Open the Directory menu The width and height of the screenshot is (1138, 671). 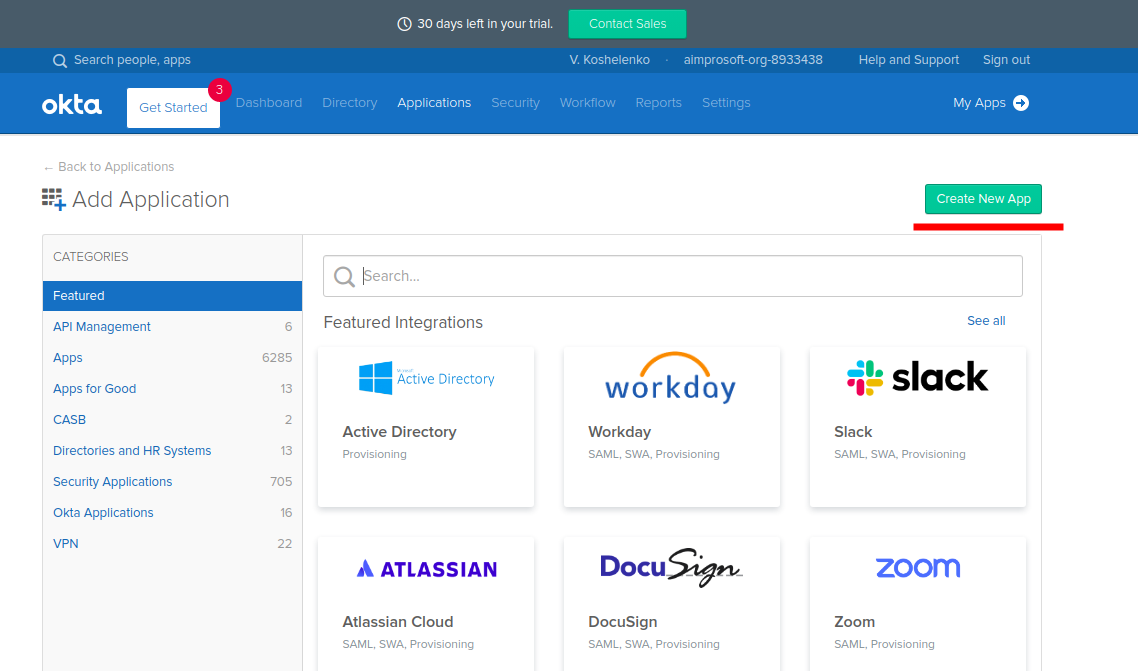350,103
